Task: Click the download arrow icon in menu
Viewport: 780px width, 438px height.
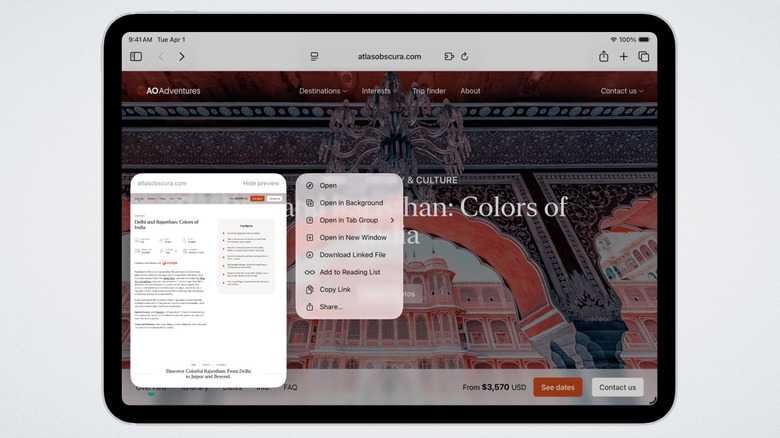Action: click(309, 255)
